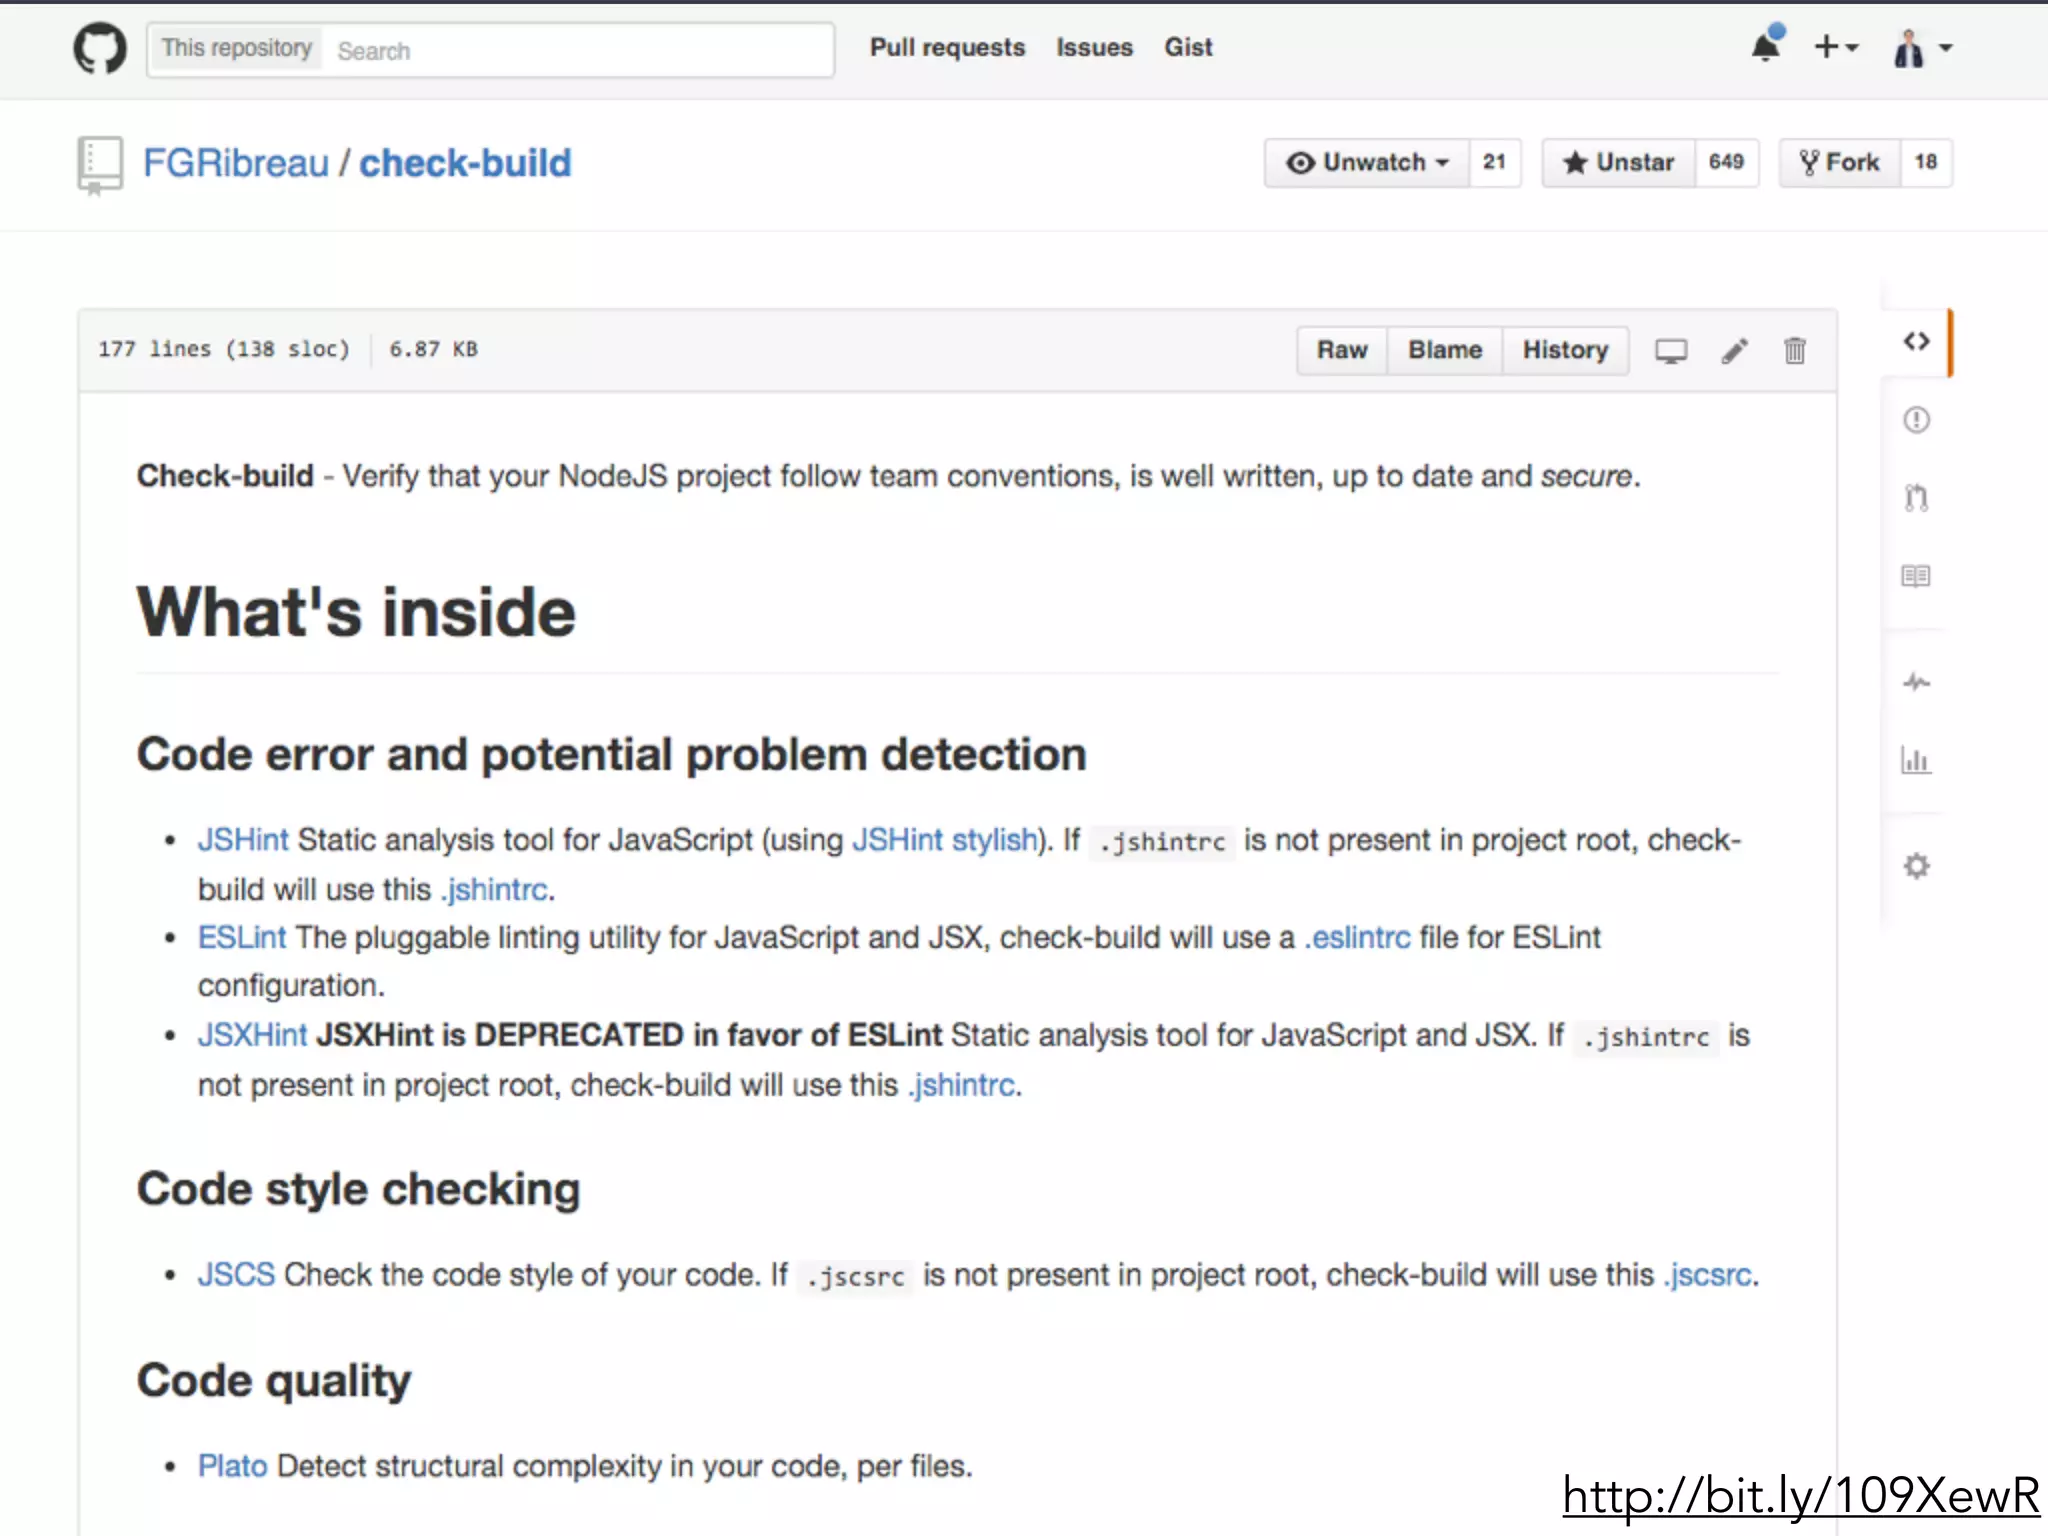
Task: Edit this file with pencil icon
Action: click(1734, 351)
